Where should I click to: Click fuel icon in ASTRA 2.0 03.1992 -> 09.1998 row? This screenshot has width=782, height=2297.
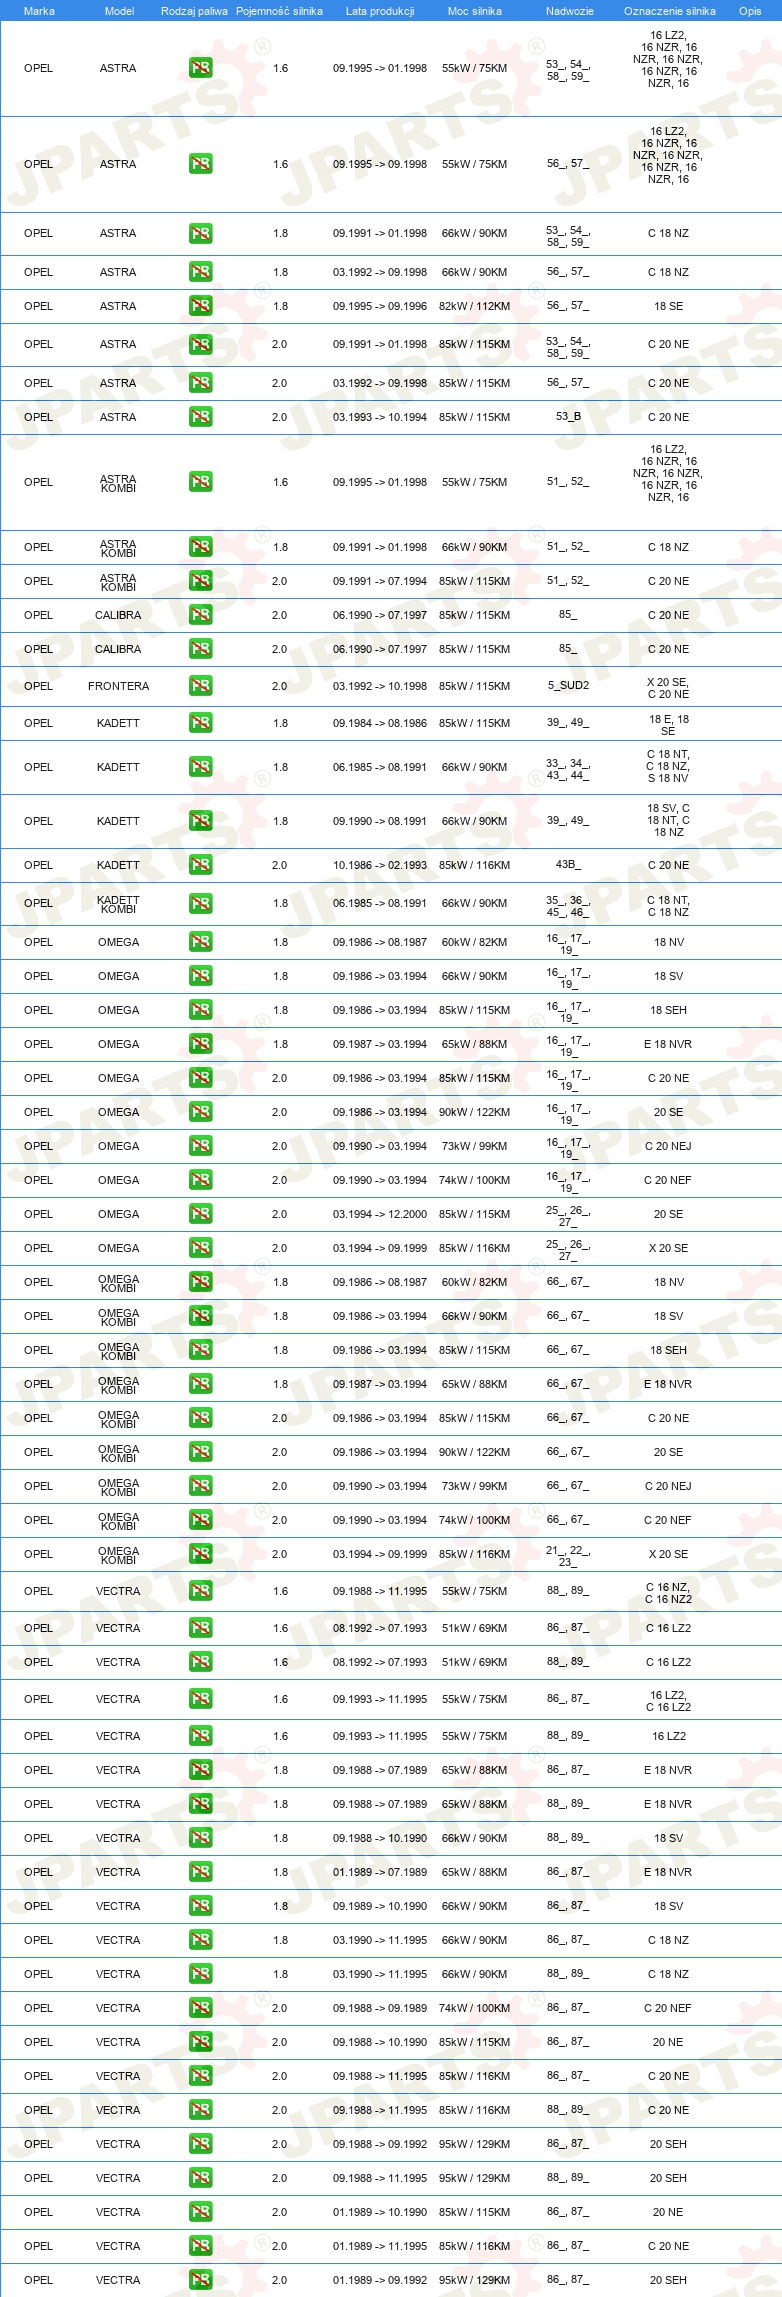tap(200, 383)
